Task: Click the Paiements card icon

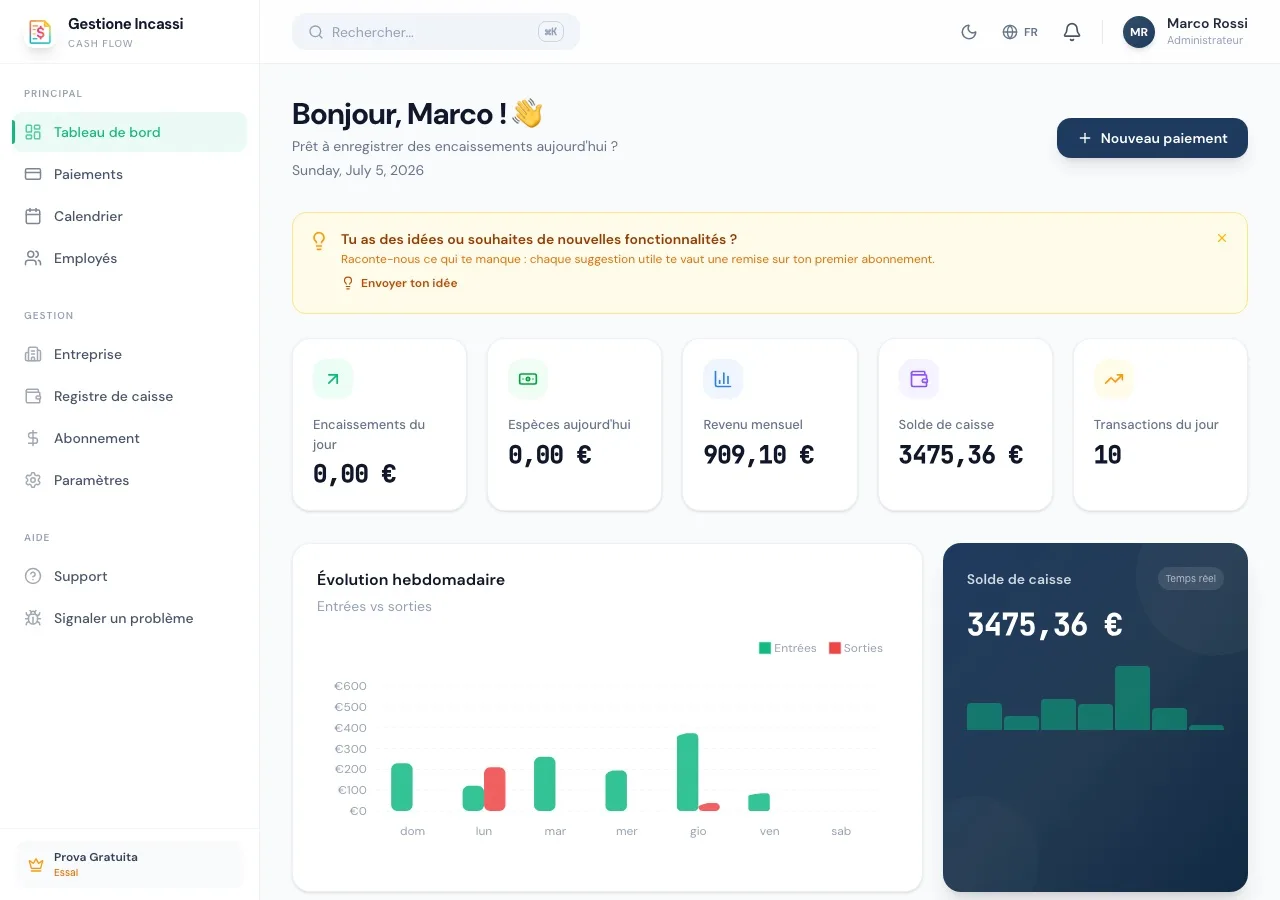Action: point(33,174)
